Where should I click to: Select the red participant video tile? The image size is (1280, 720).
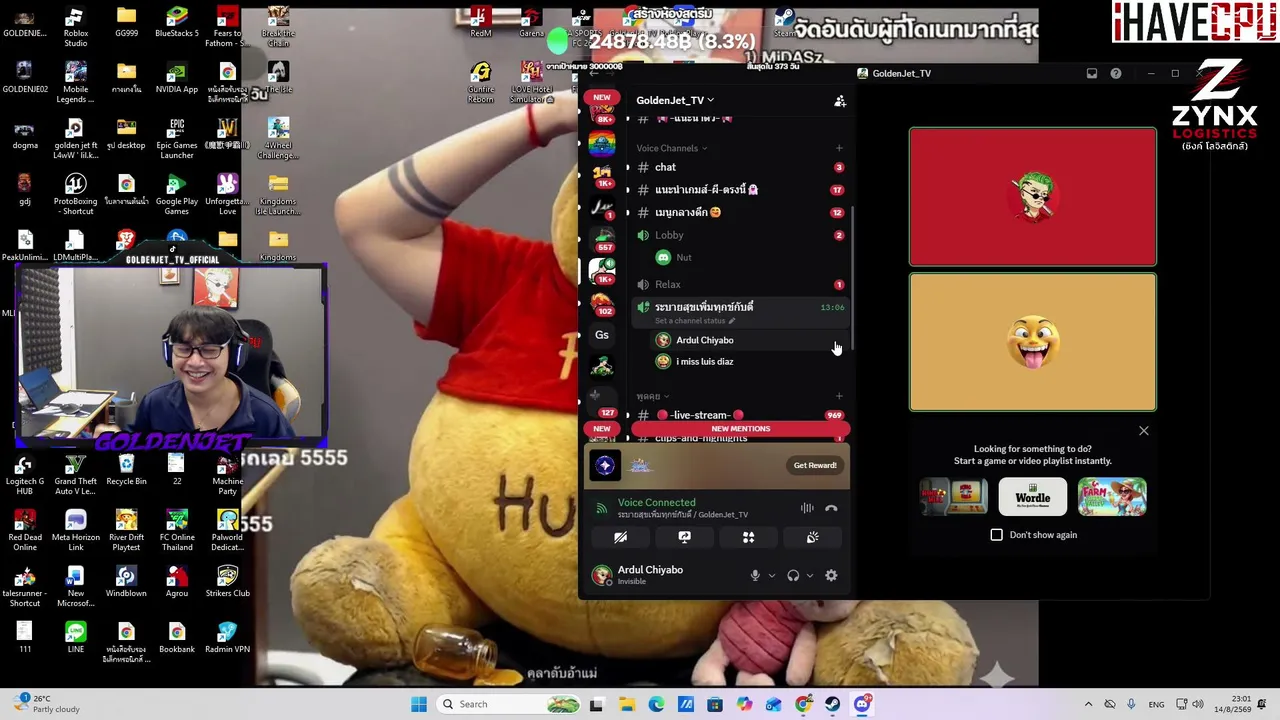pos(1033,196)
